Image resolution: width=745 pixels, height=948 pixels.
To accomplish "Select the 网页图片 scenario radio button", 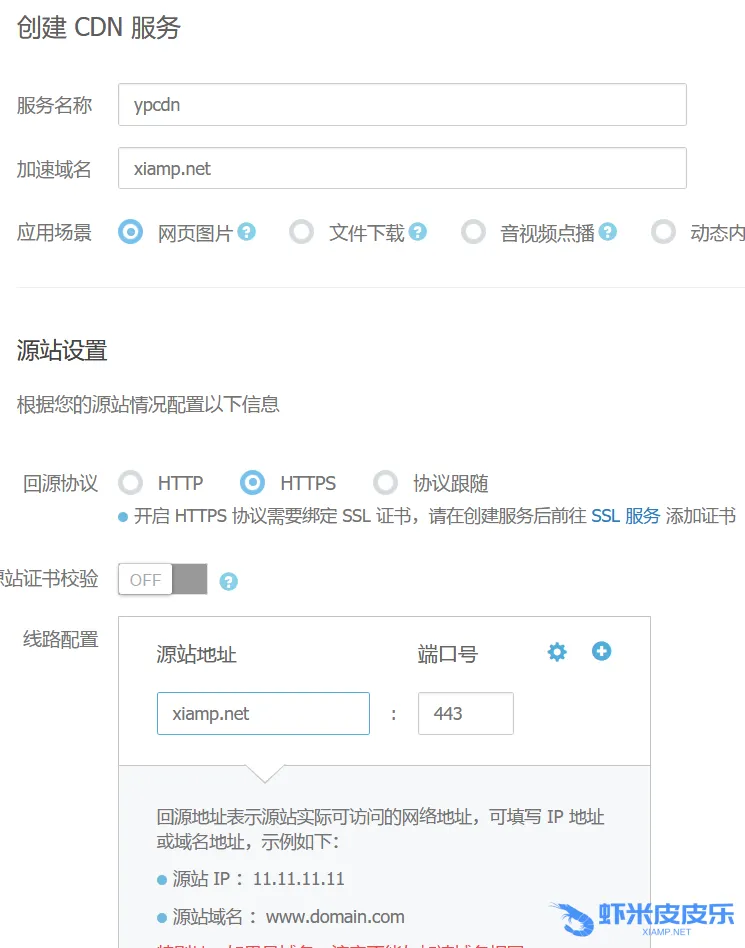I will (130, 232).
